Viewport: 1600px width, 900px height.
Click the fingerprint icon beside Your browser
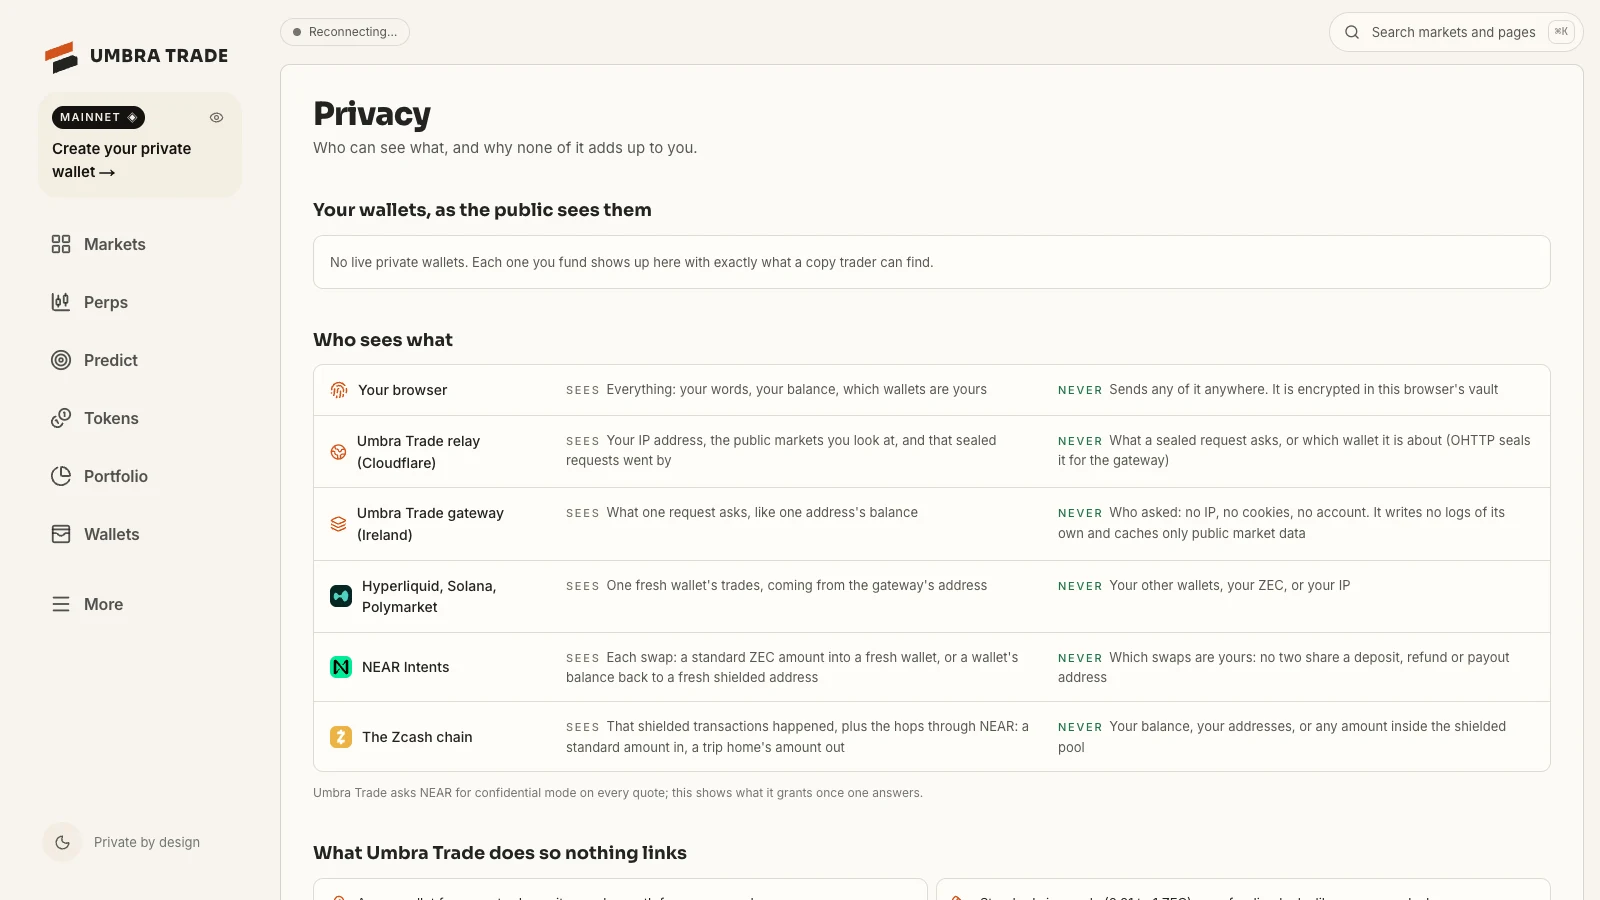(339, 390)
